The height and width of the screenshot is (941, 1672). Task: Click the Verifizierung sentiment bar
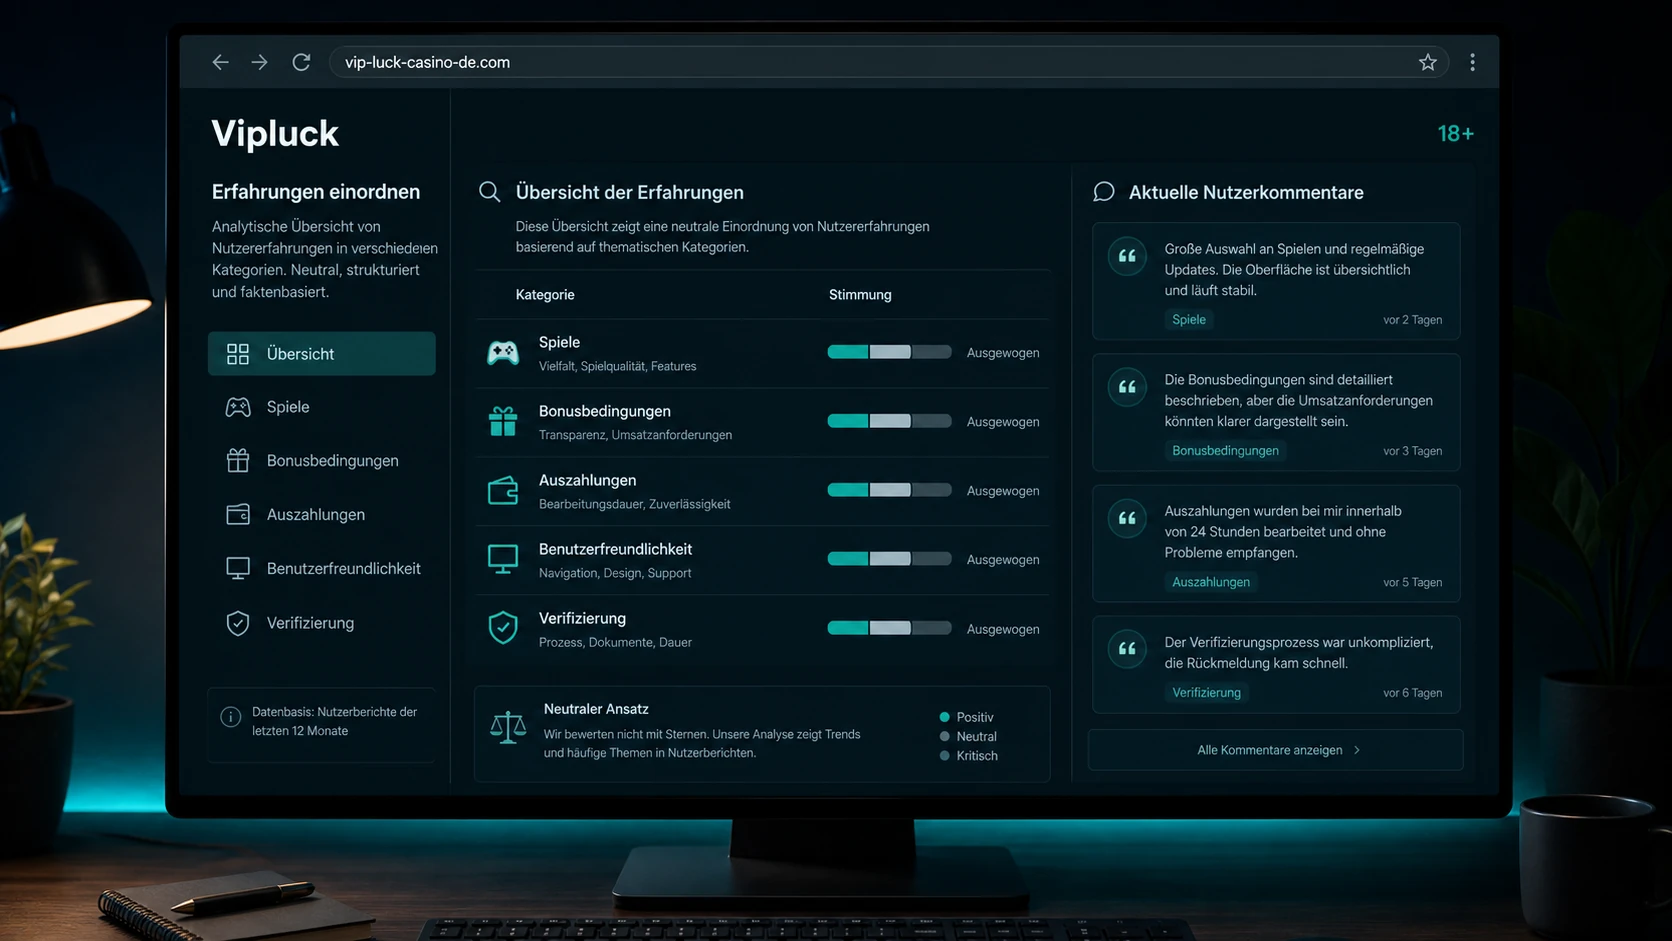(x=889, y=628)
